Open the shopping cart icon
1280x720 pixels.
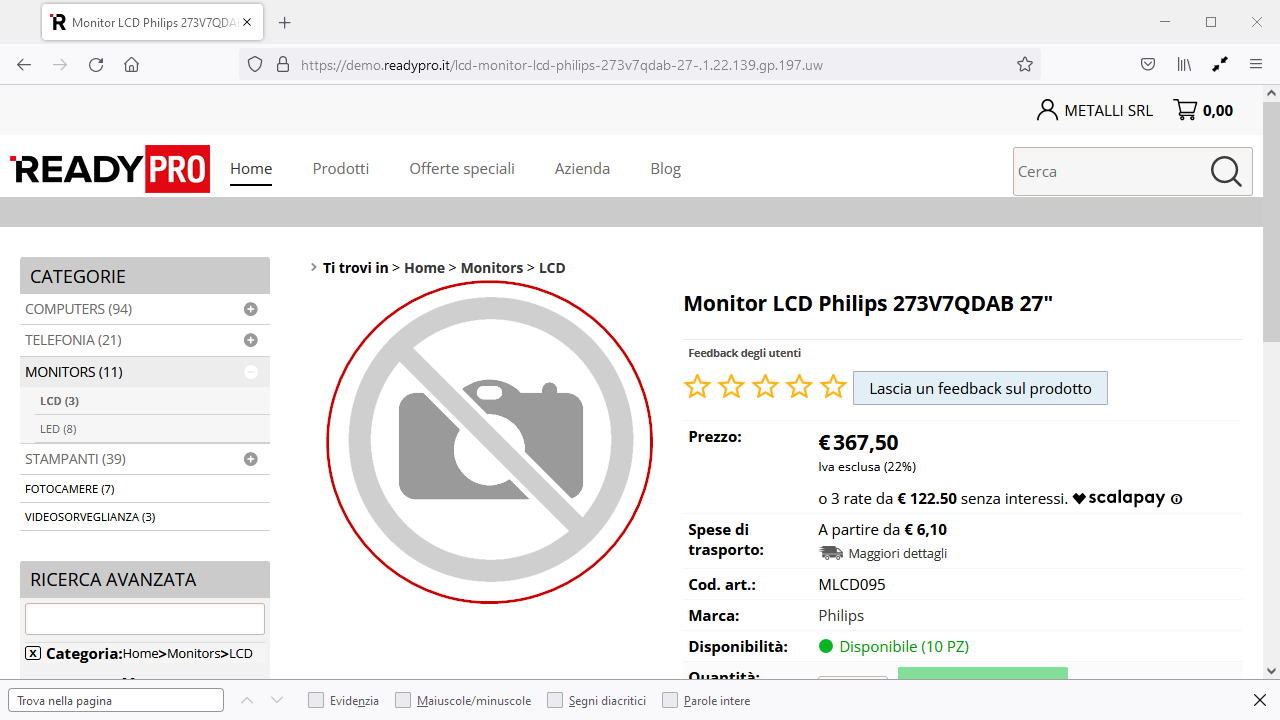[x=1185, y=110]
